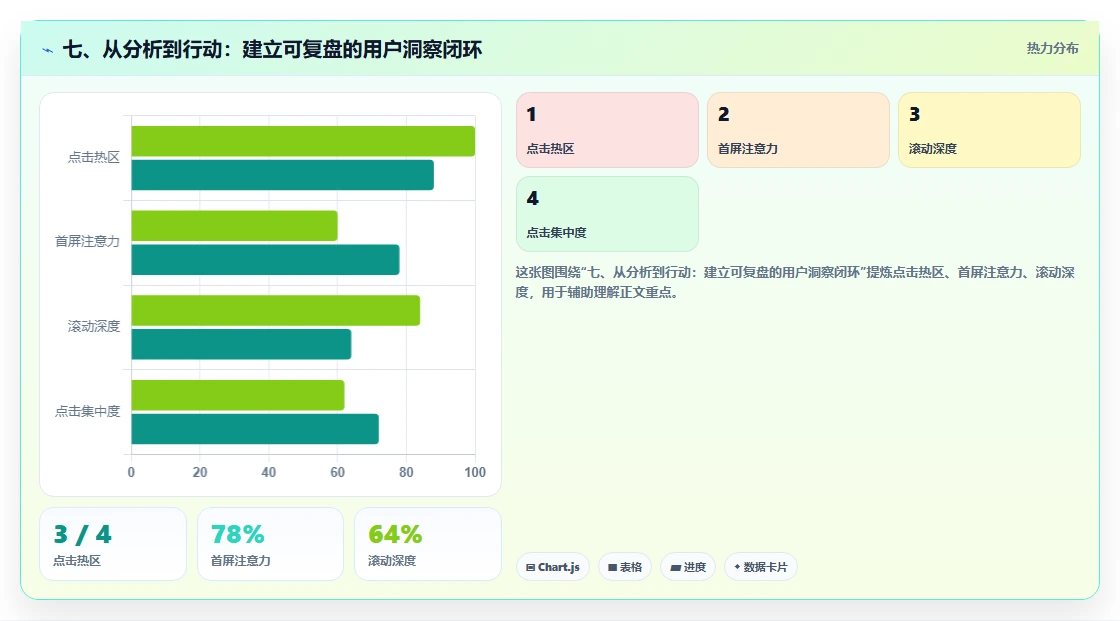Click the small icon before the section title
Viewport: 1120px width, 621px height.
pos(48,50)
